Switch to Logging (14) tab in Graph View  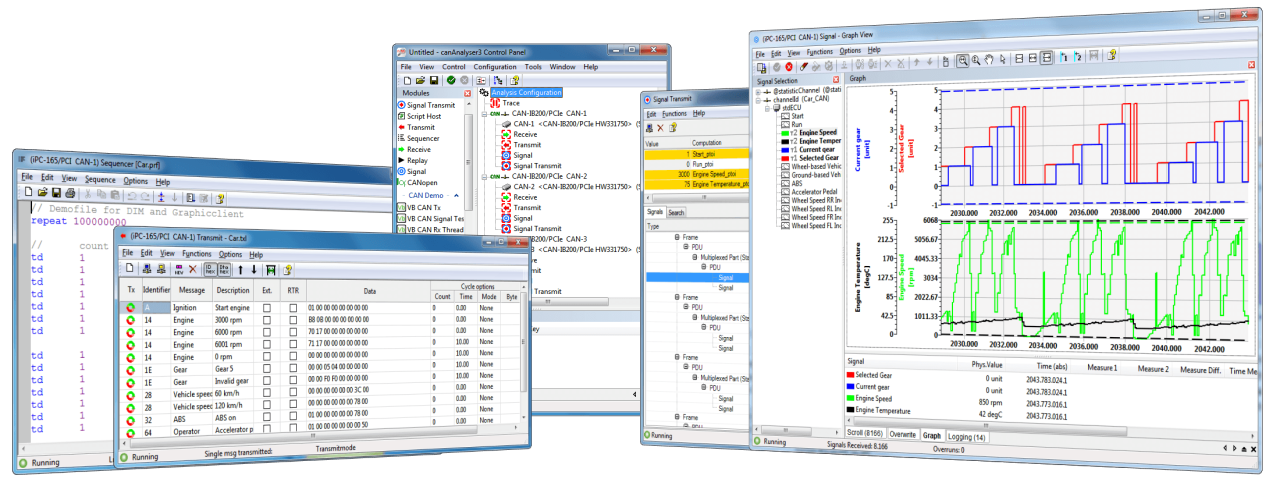tap(966, 436)
